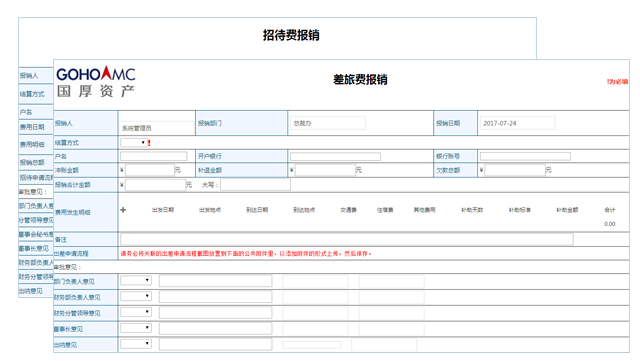This screenshot has height=361, width=640.
Task: Click the 报销部门 field showing 总裁办
Action: pyautogui.click(x=328, y=123)
